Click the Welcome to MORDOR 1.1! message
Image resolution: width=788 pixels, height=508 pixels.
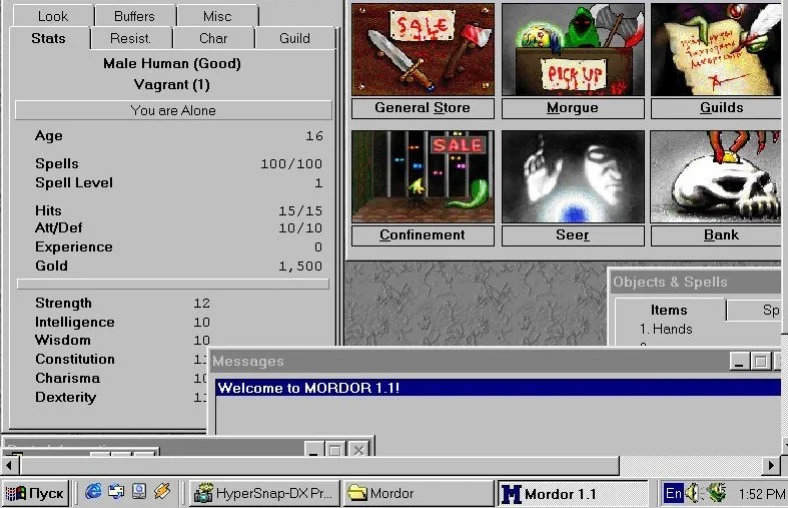(498, 388)
